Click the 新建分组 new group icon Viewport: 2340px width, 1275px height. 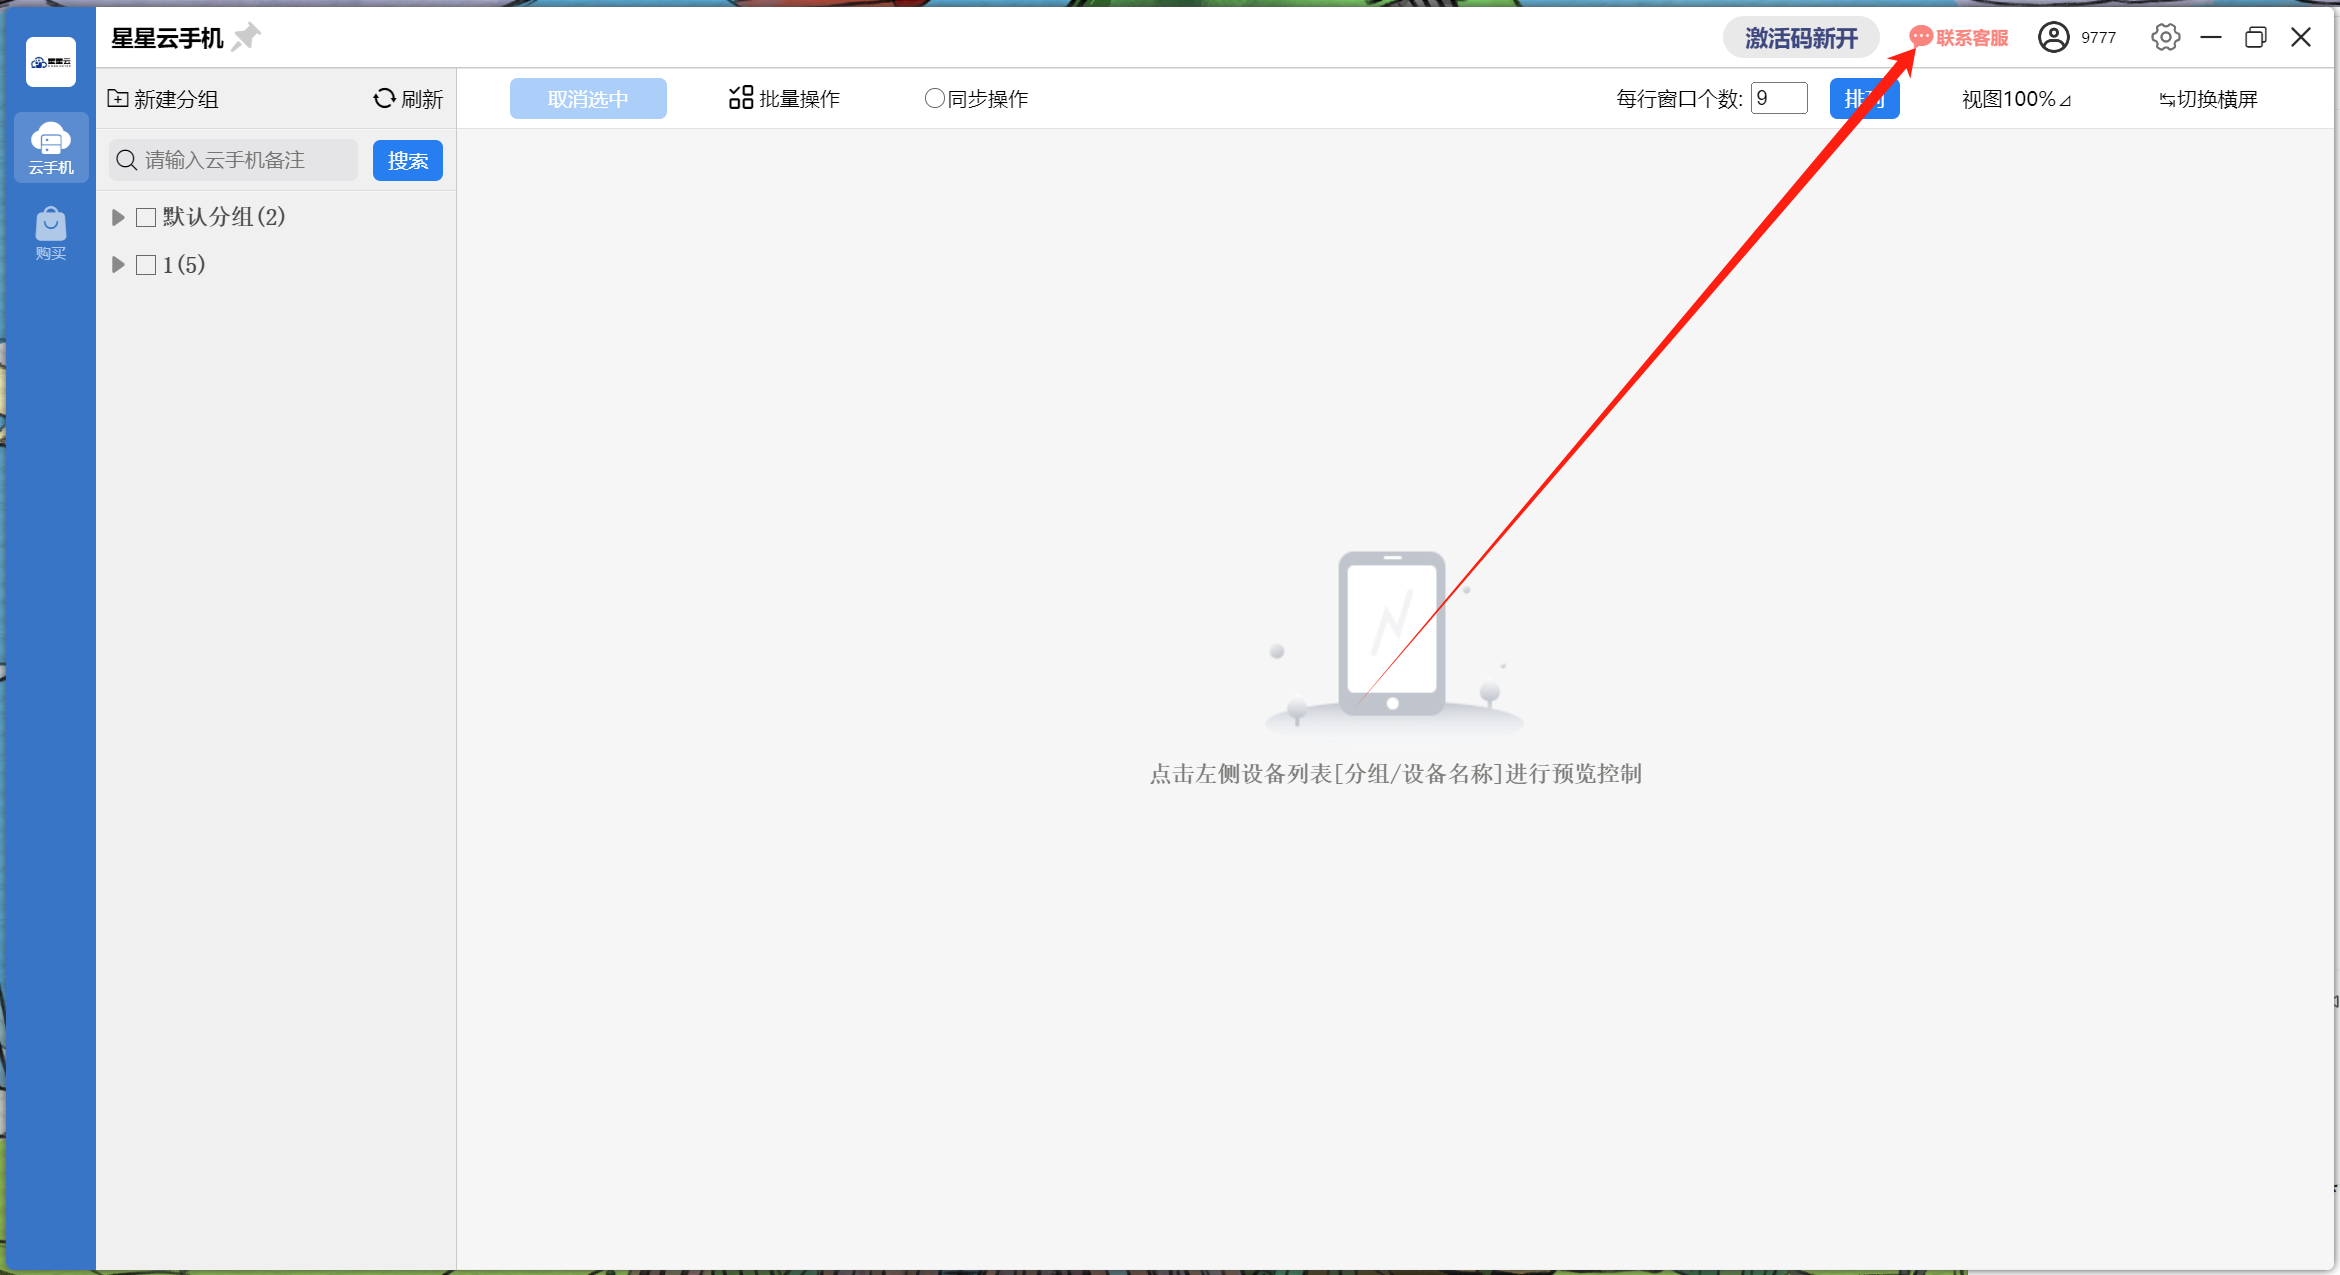pos(118,98)
